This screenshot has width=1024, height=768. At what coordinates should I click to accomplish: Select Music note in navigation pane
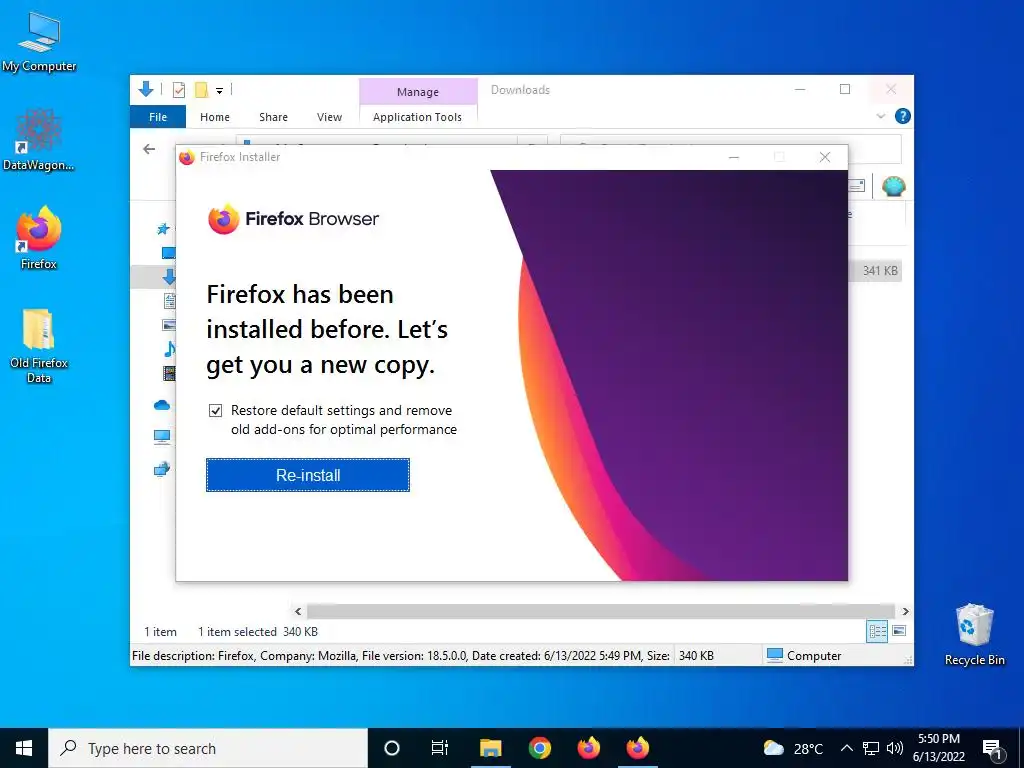click(x=169, y=349)
